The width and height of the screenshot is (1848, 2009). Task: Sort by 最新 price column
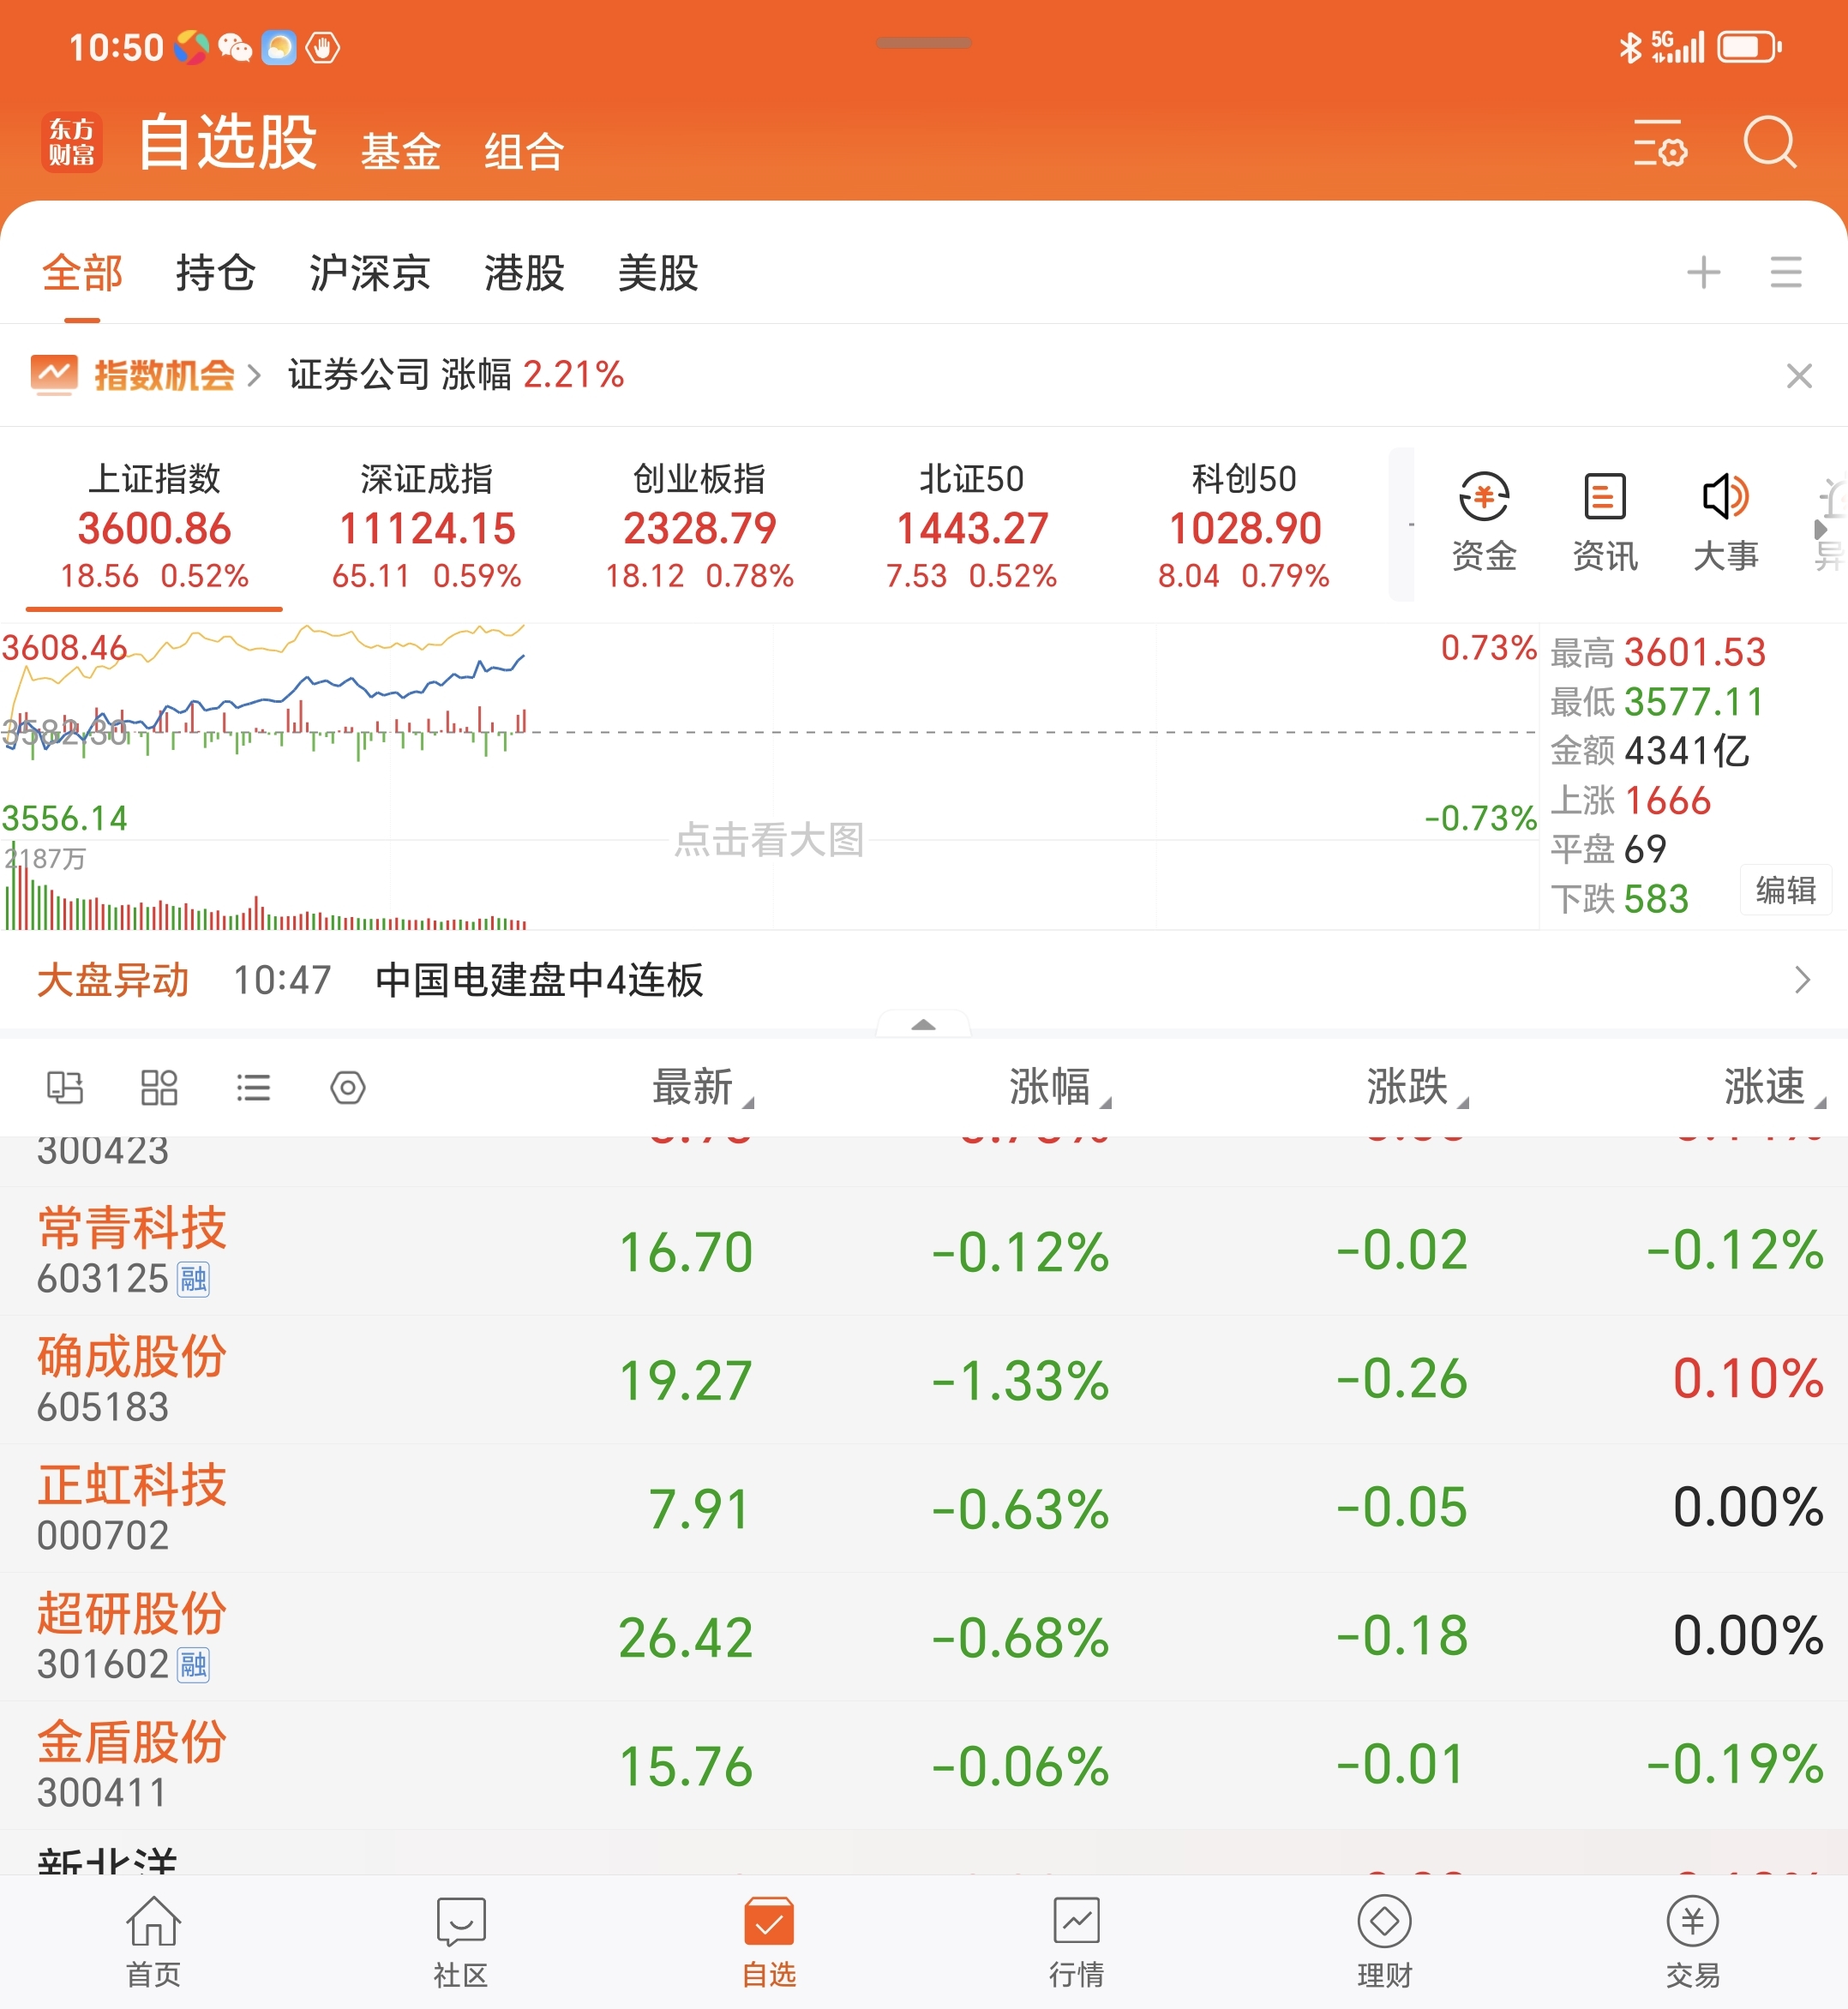702,1086
